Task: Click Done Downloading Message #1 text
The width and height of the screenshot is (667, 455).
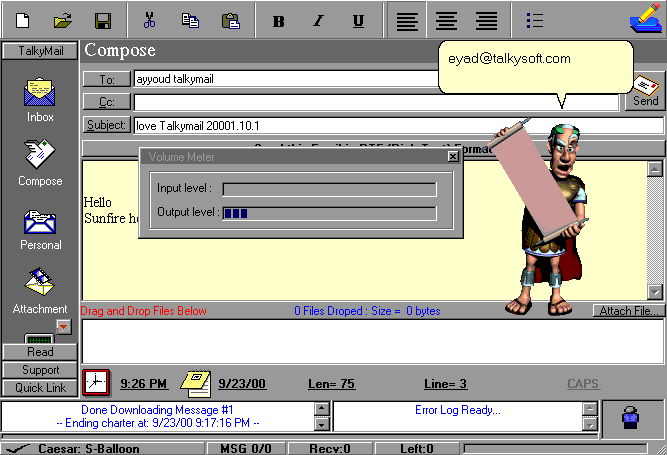Action: (157, 410)
